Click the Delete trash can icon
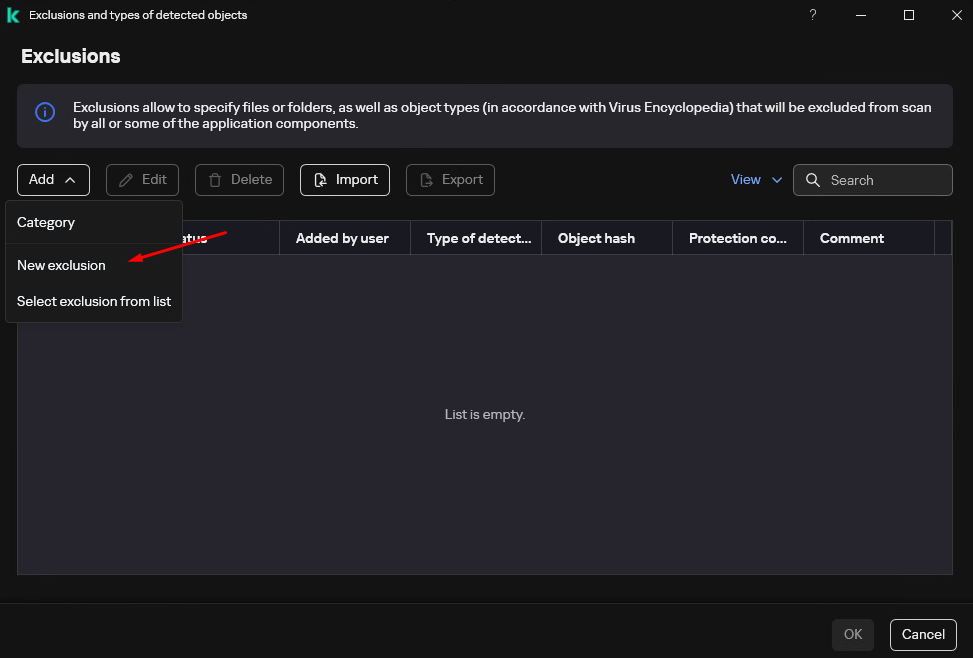This screenshot has width=973, height=658. point(215,180)
